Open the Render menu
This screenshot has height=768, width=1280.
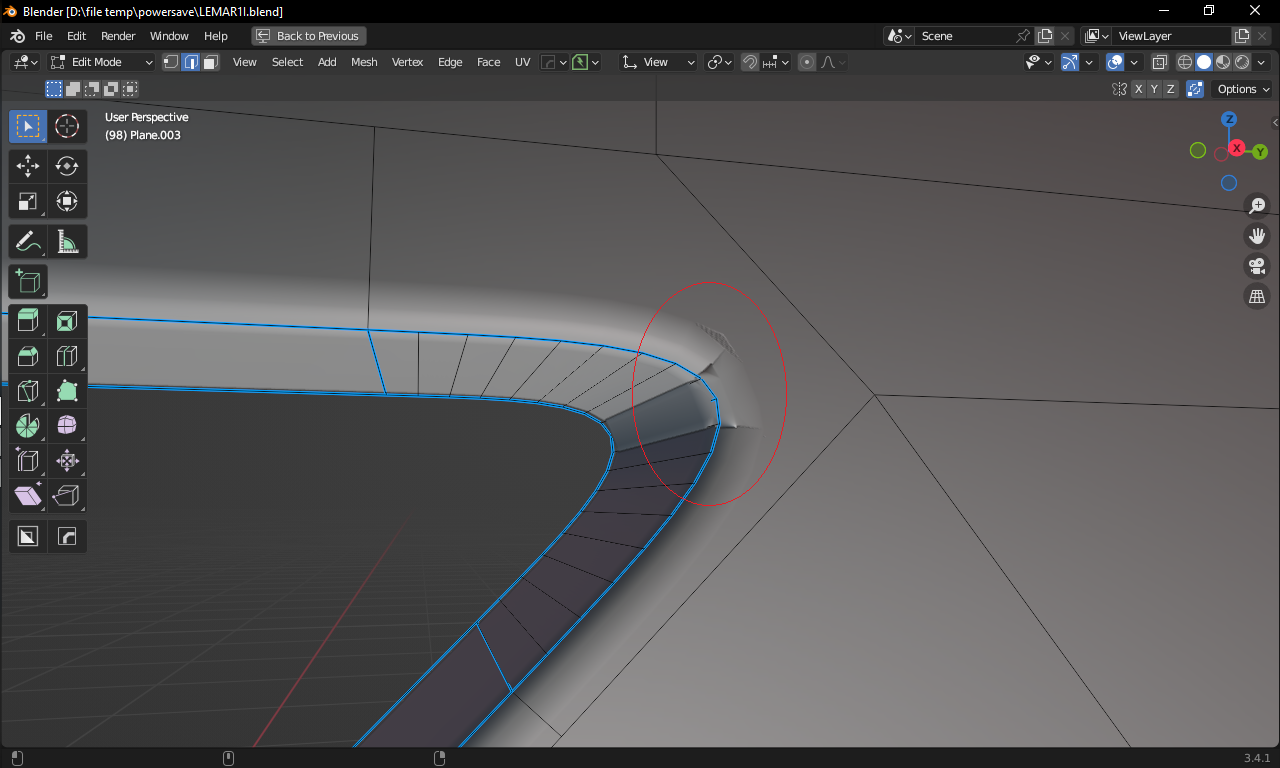tap(118, 36)
